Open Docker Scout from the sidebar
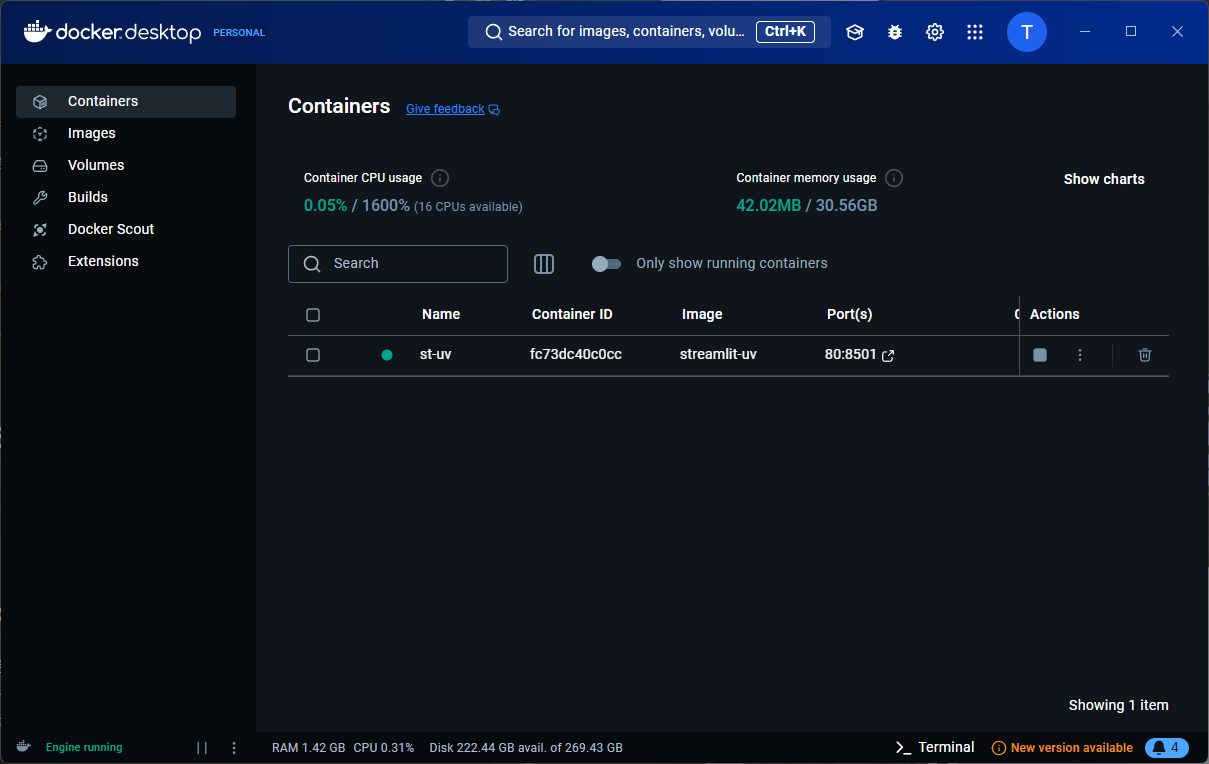This screenshot has width=1209, height=764. (110, 229)
